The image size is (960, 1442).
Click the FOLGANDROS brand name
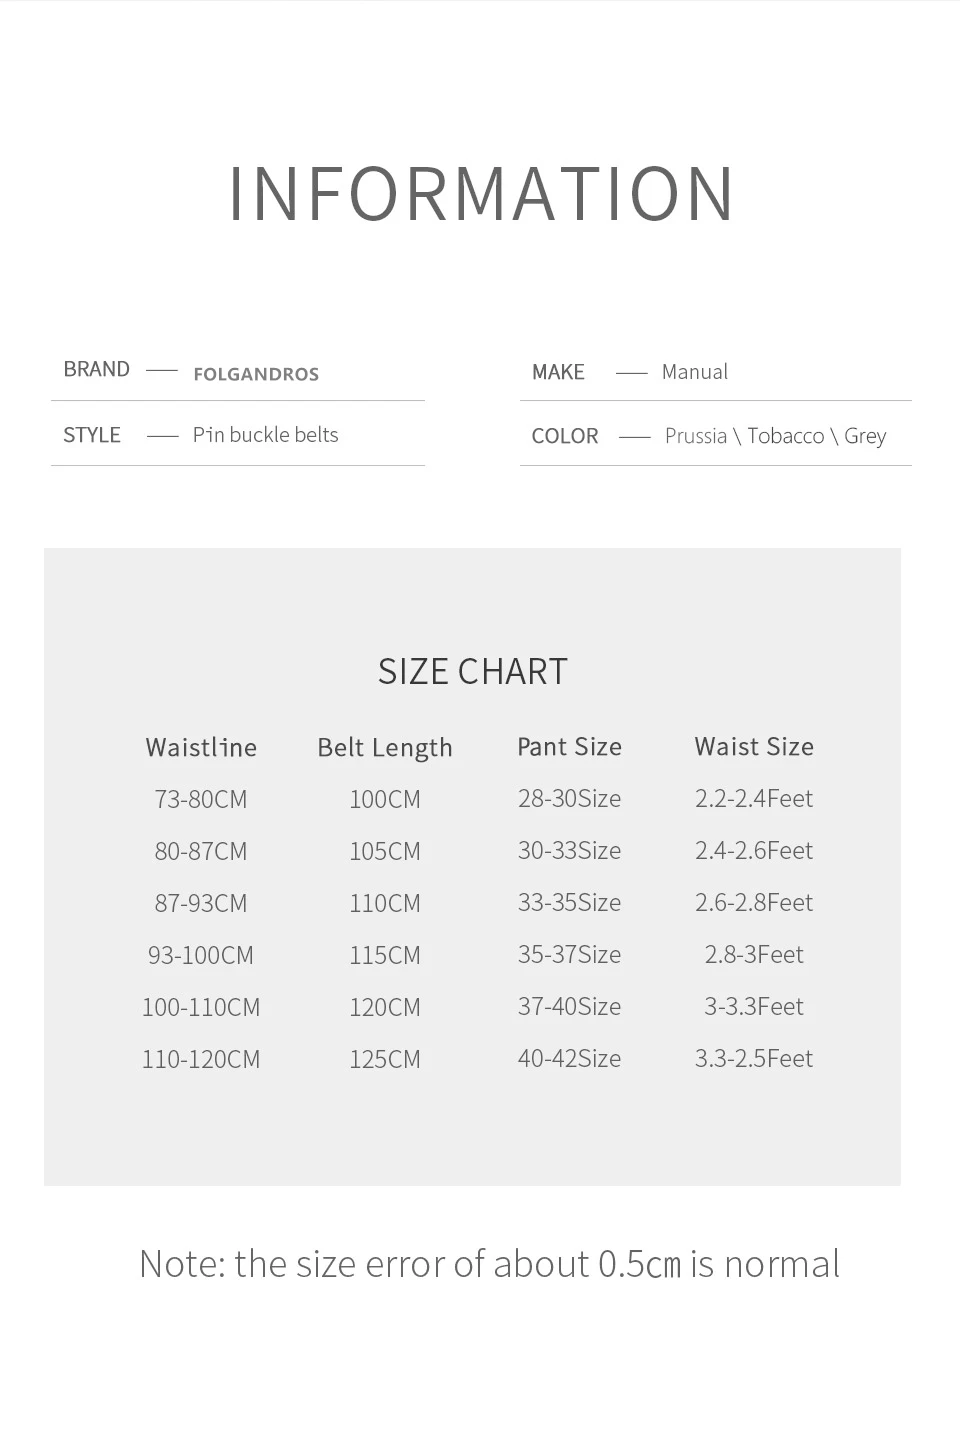pos(256,374)
